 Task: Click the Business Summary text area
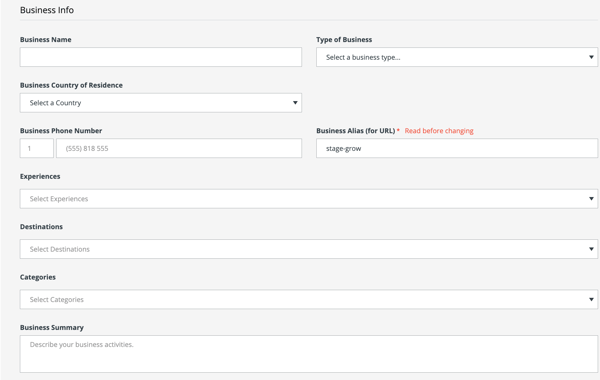pyautogui.click(x=309, y=354)
